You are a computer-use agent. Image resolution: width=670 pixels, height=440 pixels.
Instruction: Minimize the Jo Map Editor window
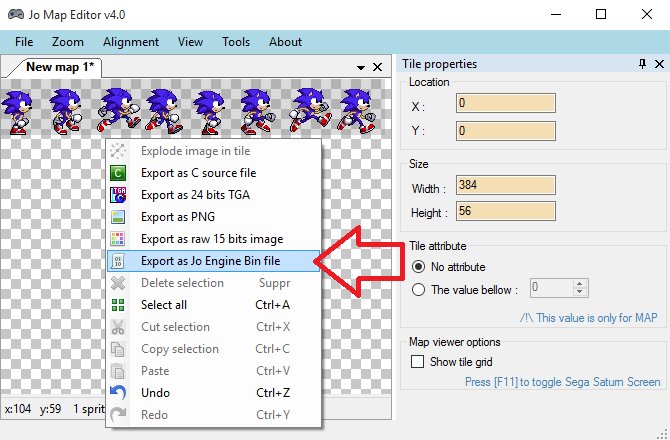[x=556, y=14]
